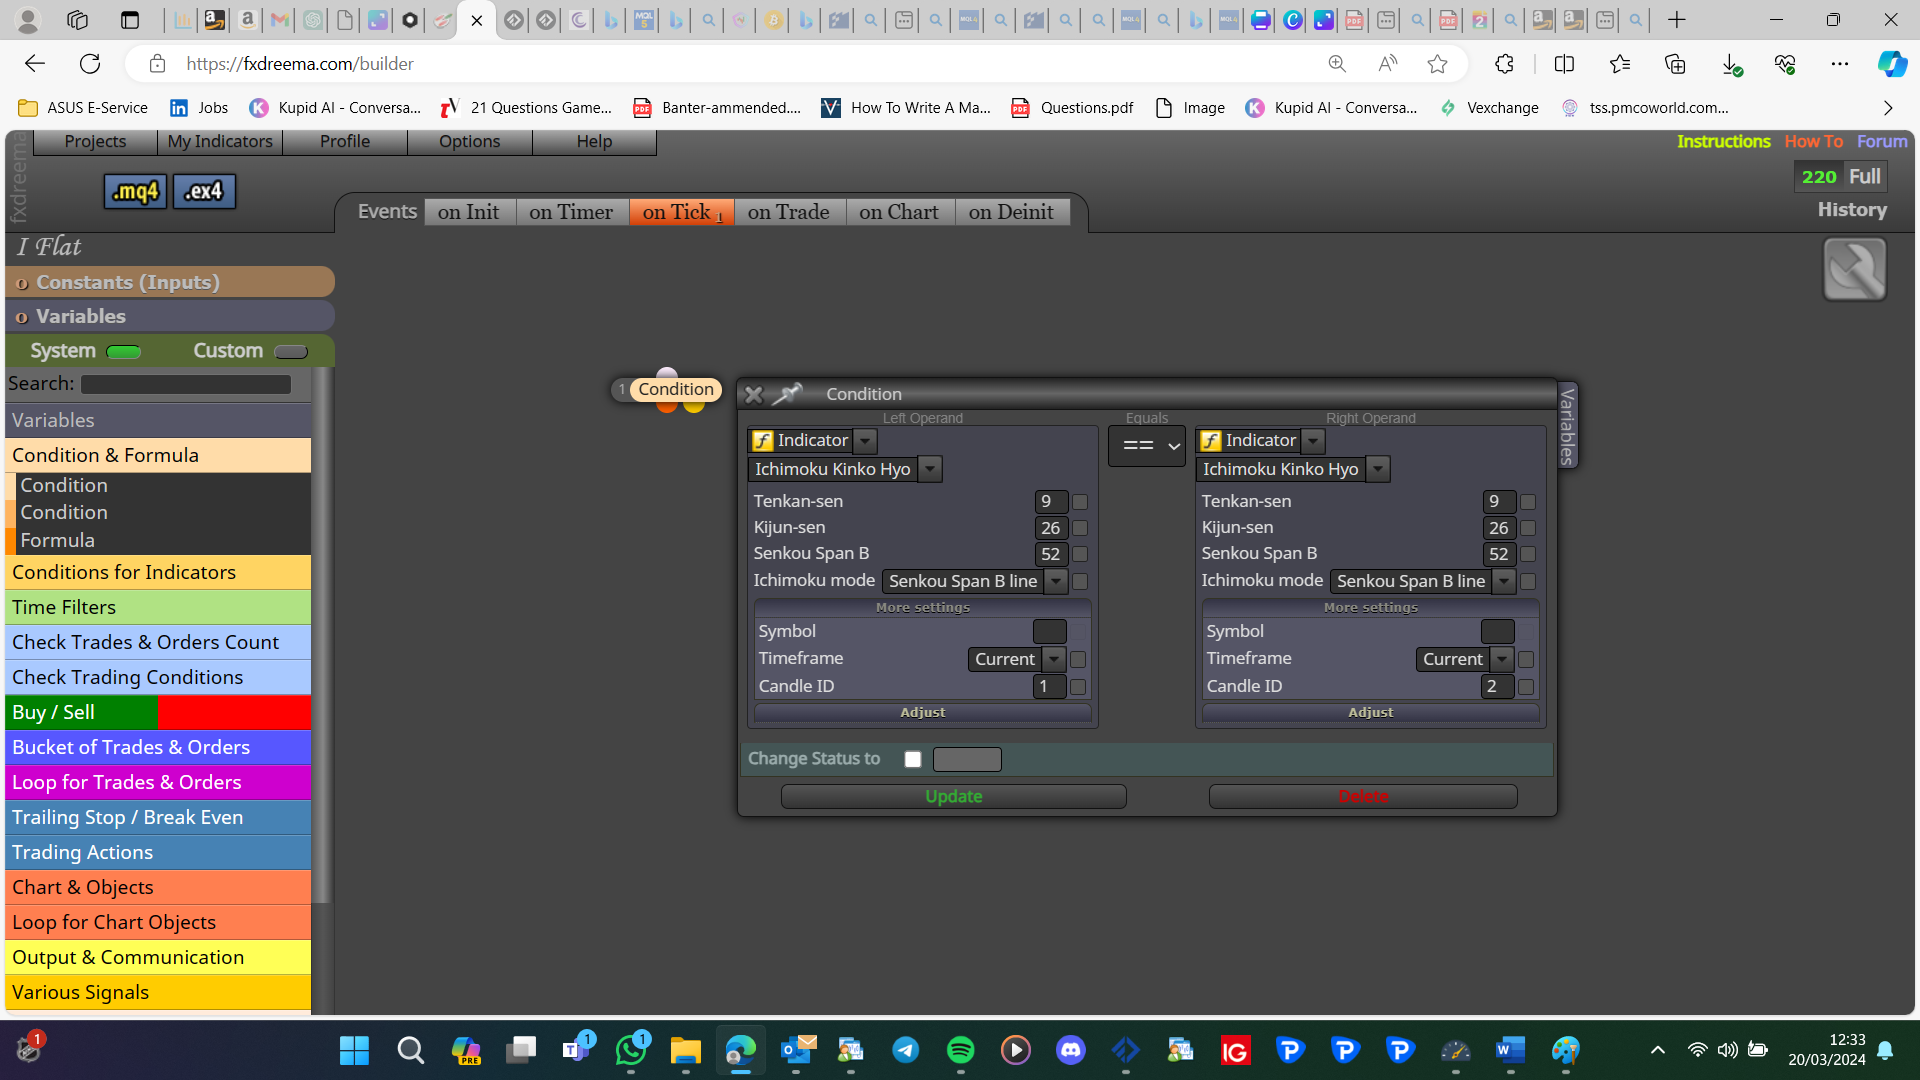Screen dimensions: 1920x1080
Task: Open the Projects menu
Action: [95, 142]
